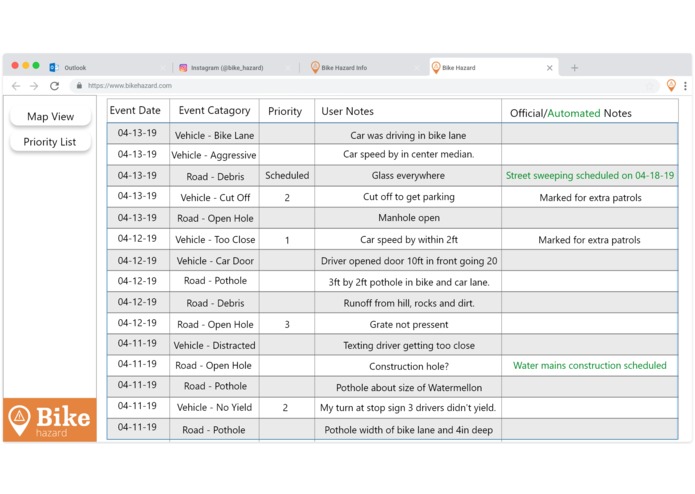
Task: Click 'Grate not pressent' note
Action: [409, 324]
